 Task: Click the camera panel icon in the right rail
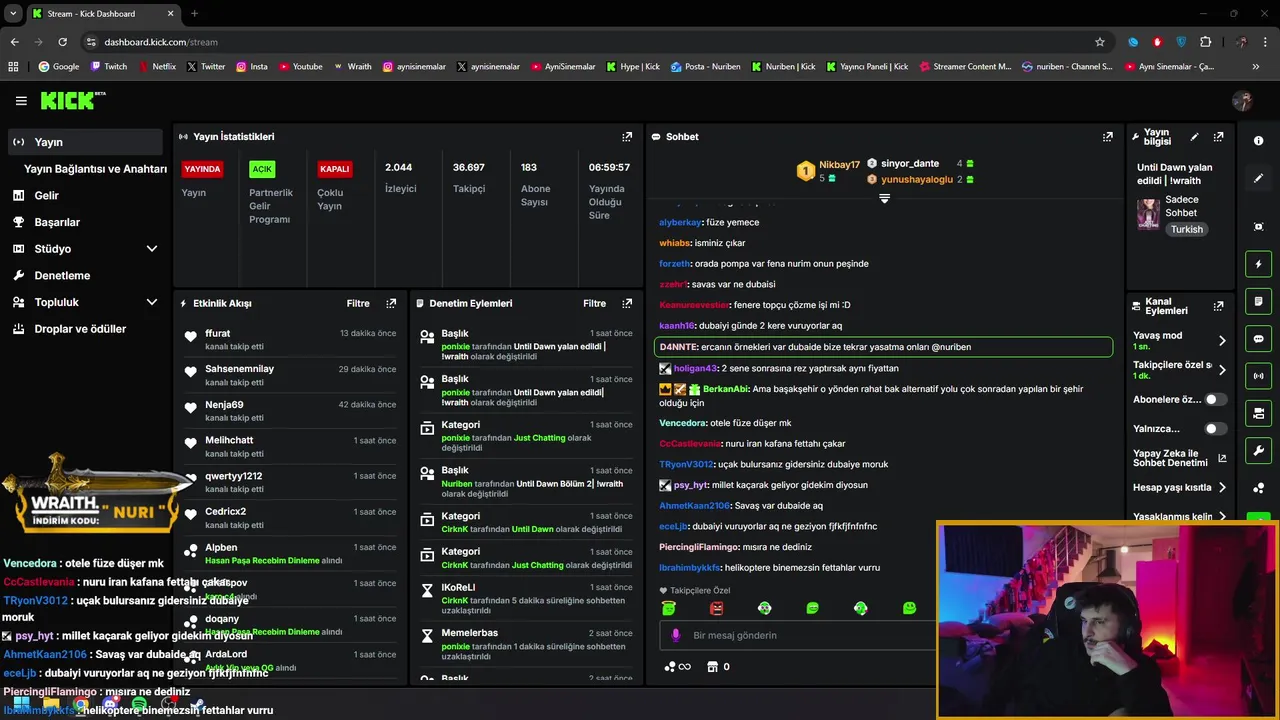1258,413
